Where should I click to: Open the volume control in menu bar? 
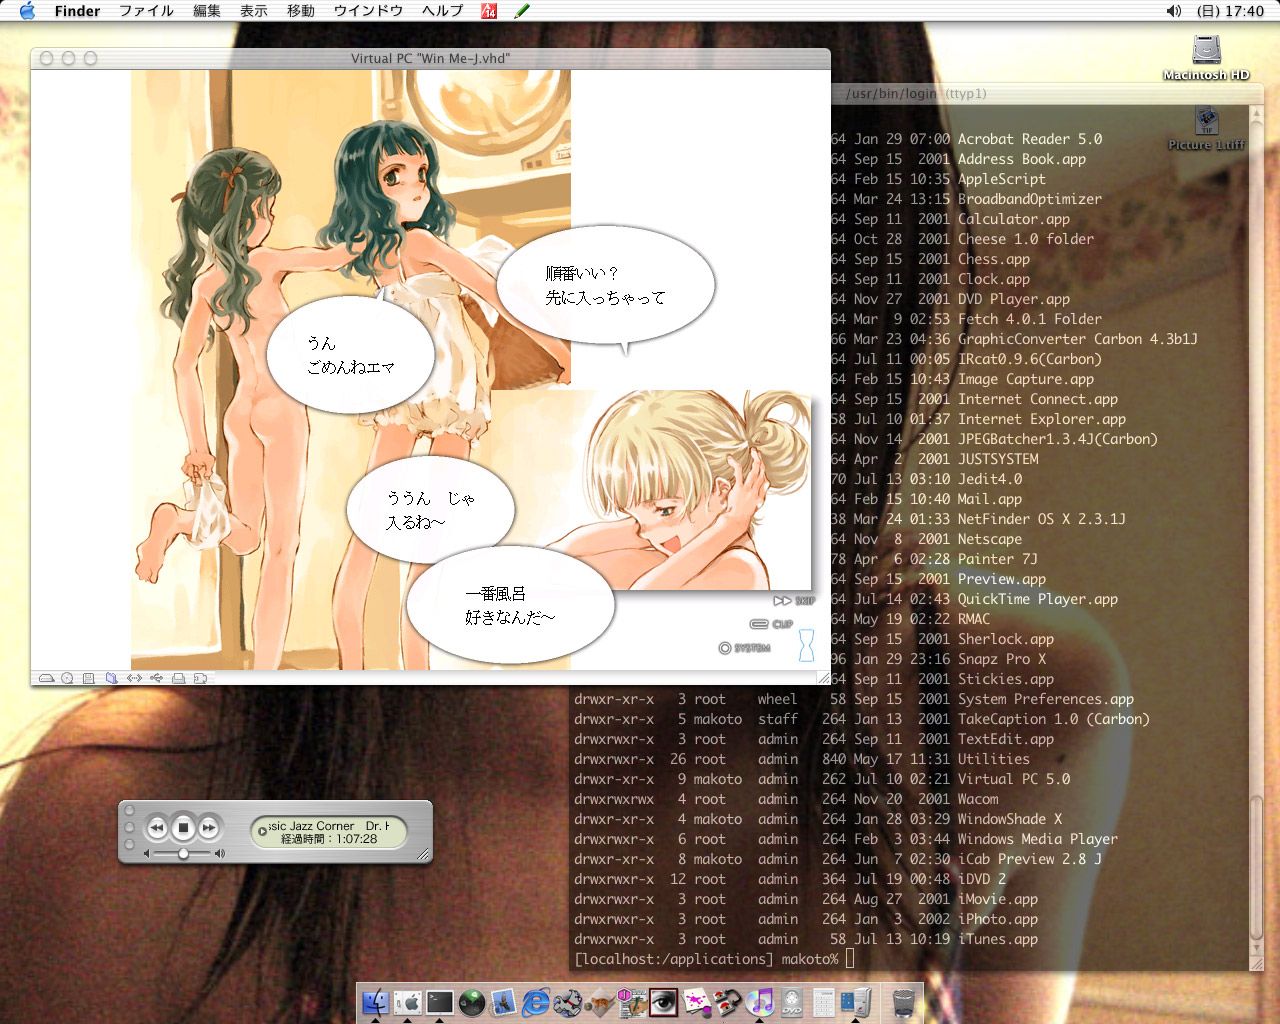tap(1174, 11)
